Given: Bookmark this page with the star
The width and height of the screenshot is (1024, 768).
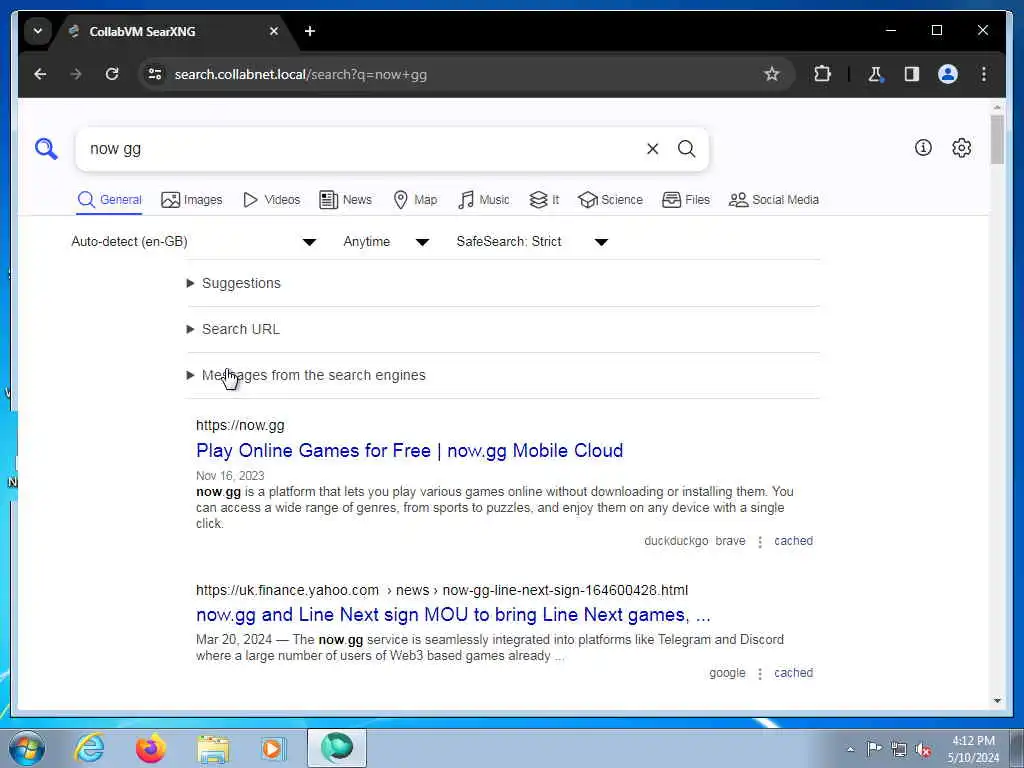Looking at the screenshot, I should click(772, 74).
